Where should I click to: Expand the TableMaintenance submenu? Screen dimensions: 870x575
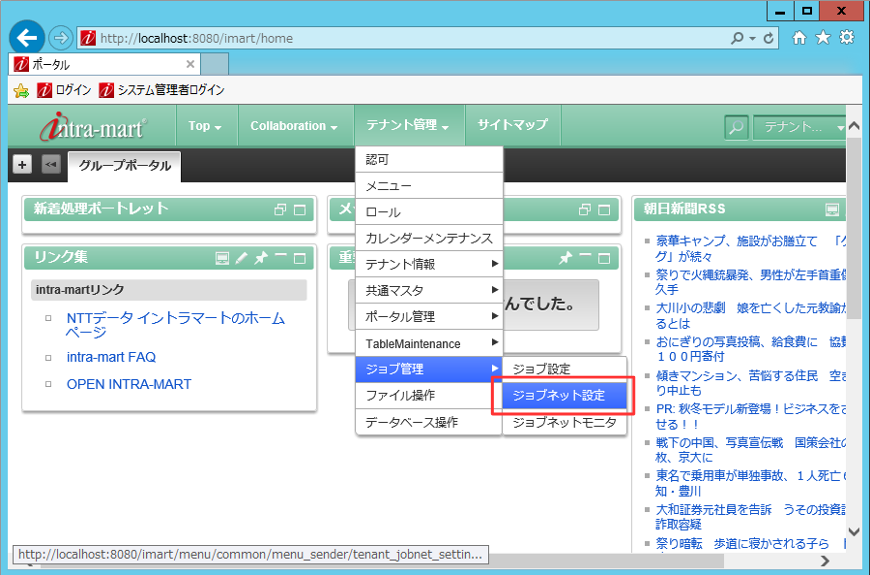click(429, 343)
